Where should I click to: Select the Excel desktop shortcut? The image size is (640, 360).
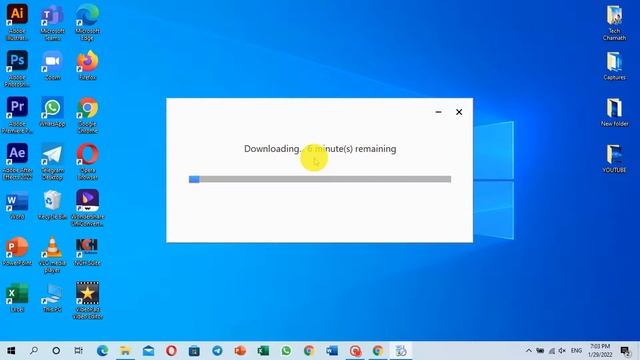(x=17, y=297)
